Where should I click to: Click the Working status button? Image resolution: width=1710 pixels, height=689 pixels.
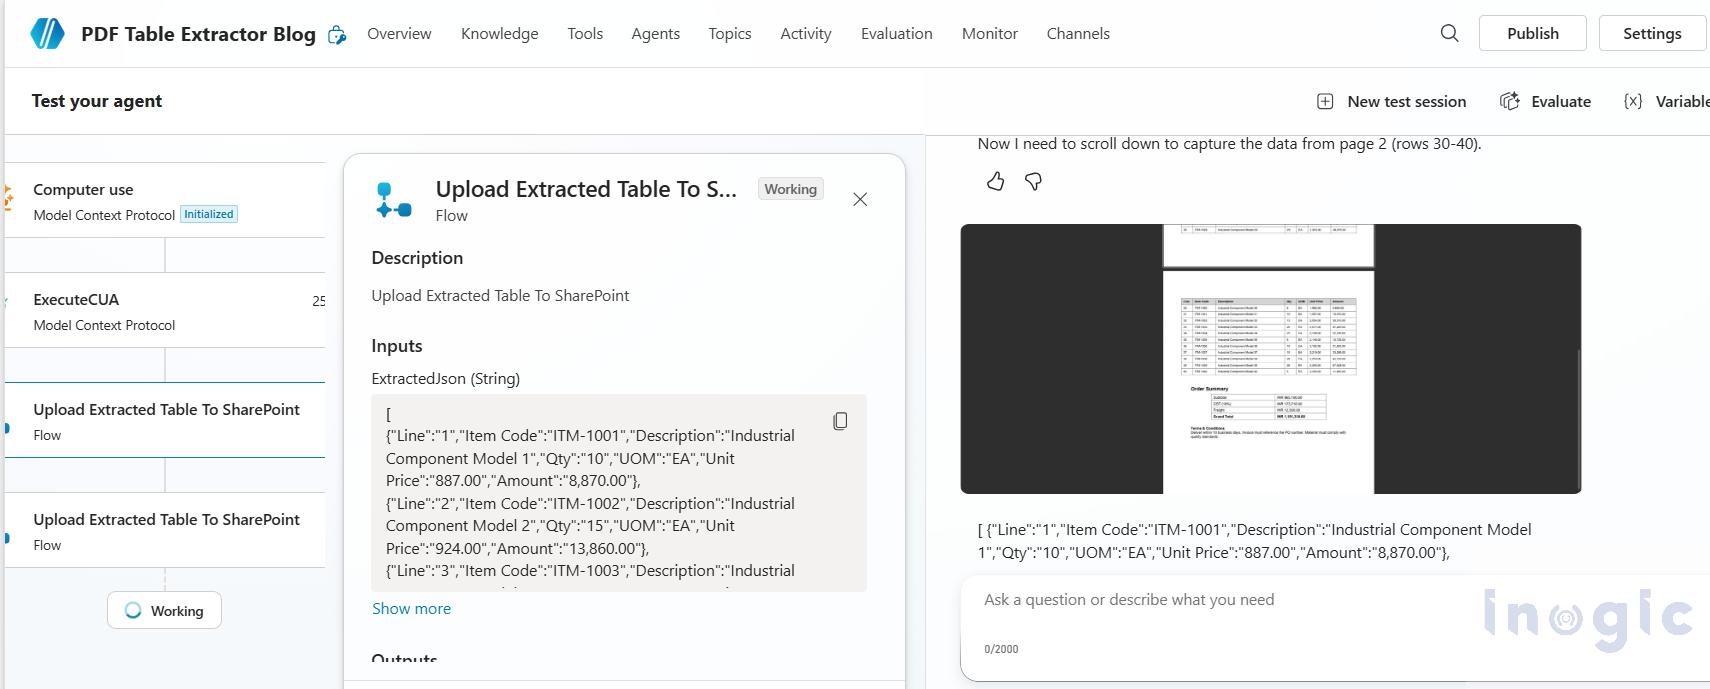164,610
